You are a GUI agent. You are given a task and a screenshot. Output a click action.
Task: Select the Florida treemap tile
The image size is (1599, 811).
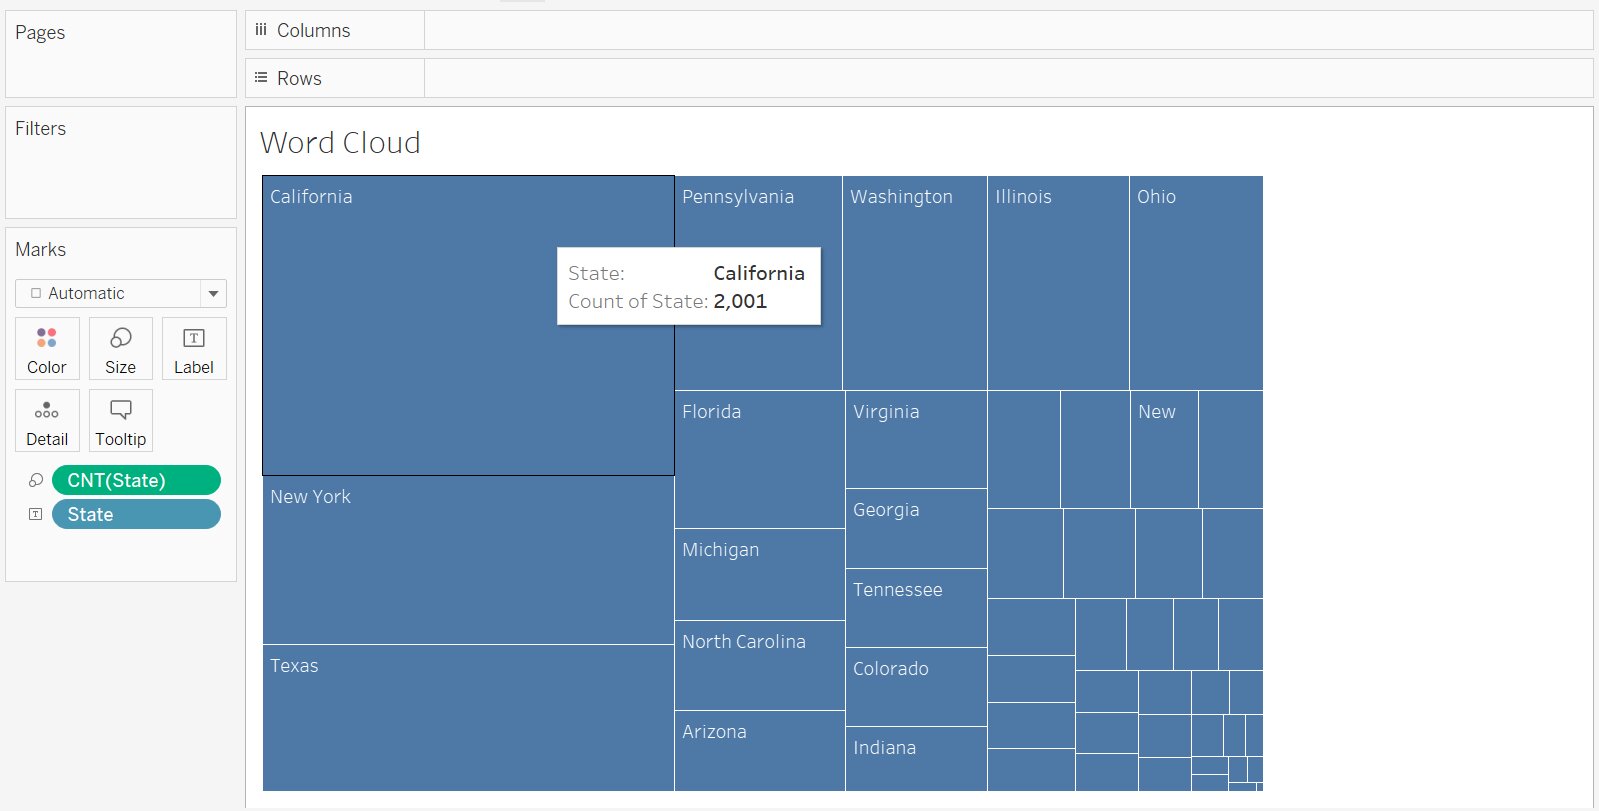tap(759, 460)
